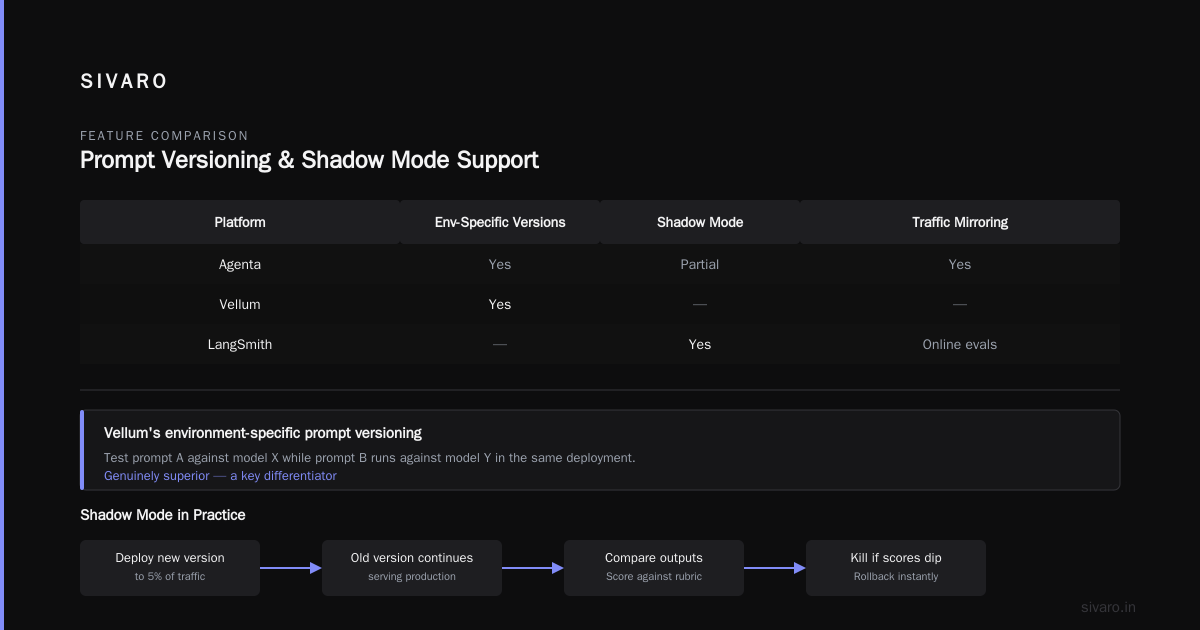Screen dimensions: 1200x630
Task: Click Vellum's Traffic Mirroring dash cell
Action: (960, 305)
